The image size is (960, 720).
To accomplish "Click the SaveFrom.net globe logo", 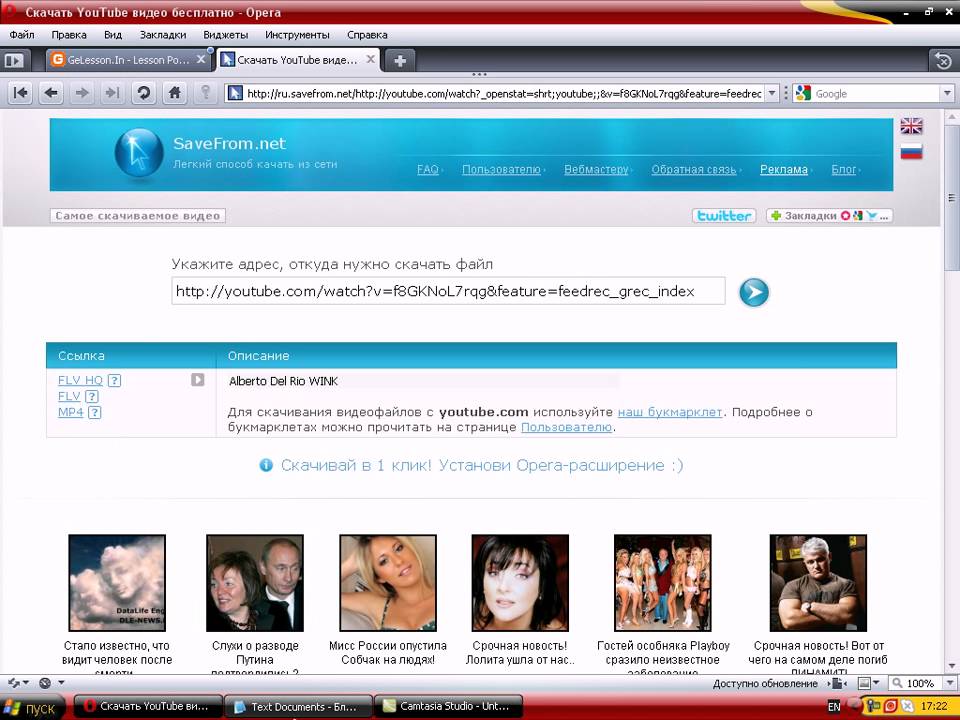I will 140,152.
